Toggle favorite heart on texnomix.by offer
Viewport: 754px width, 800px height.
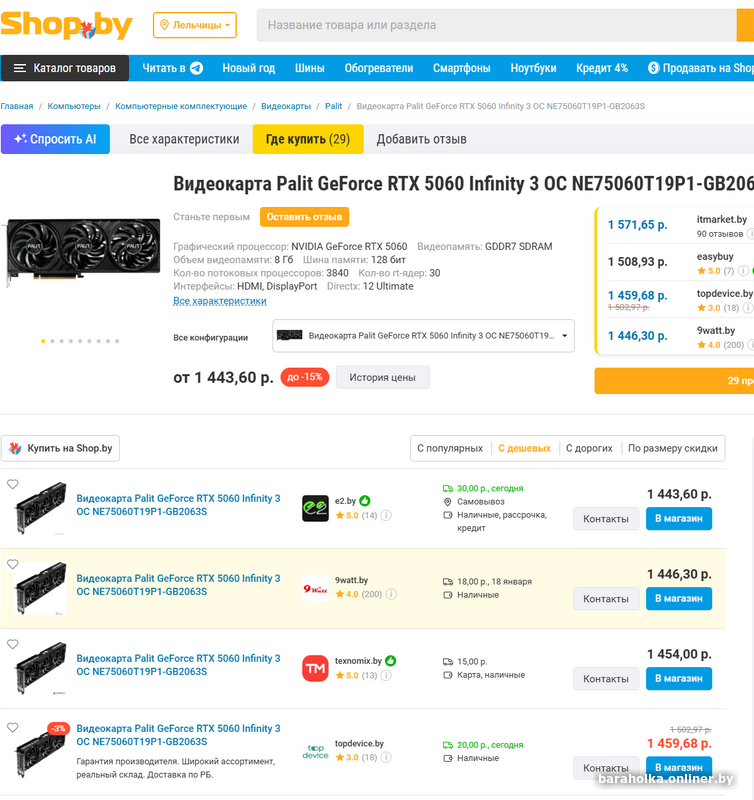coord(13,644)
